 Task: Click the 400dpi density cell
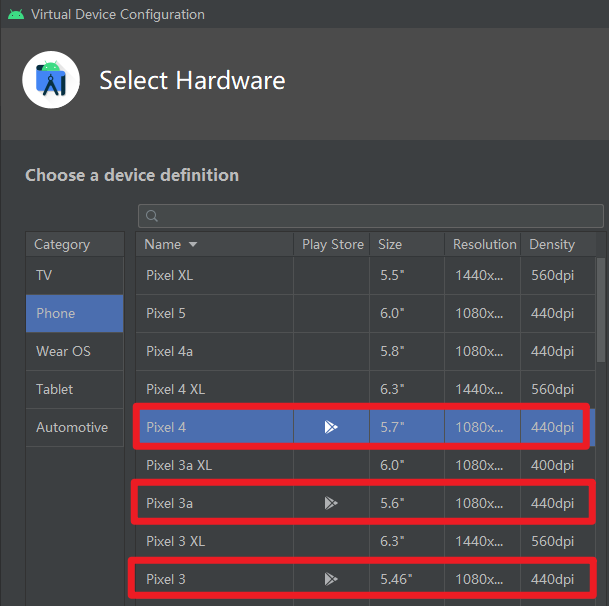(x=558, y=465)
